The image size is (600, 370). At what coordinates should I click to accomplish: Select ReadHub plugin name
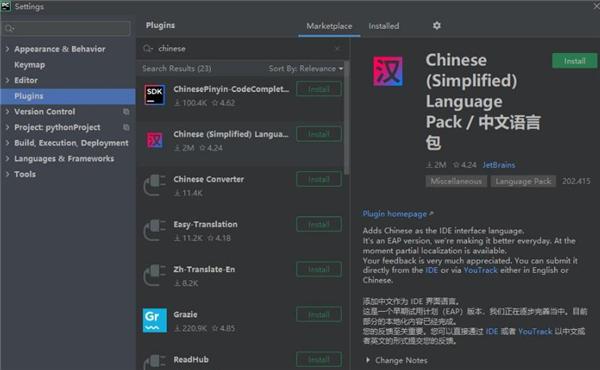[x=191, y=360]
